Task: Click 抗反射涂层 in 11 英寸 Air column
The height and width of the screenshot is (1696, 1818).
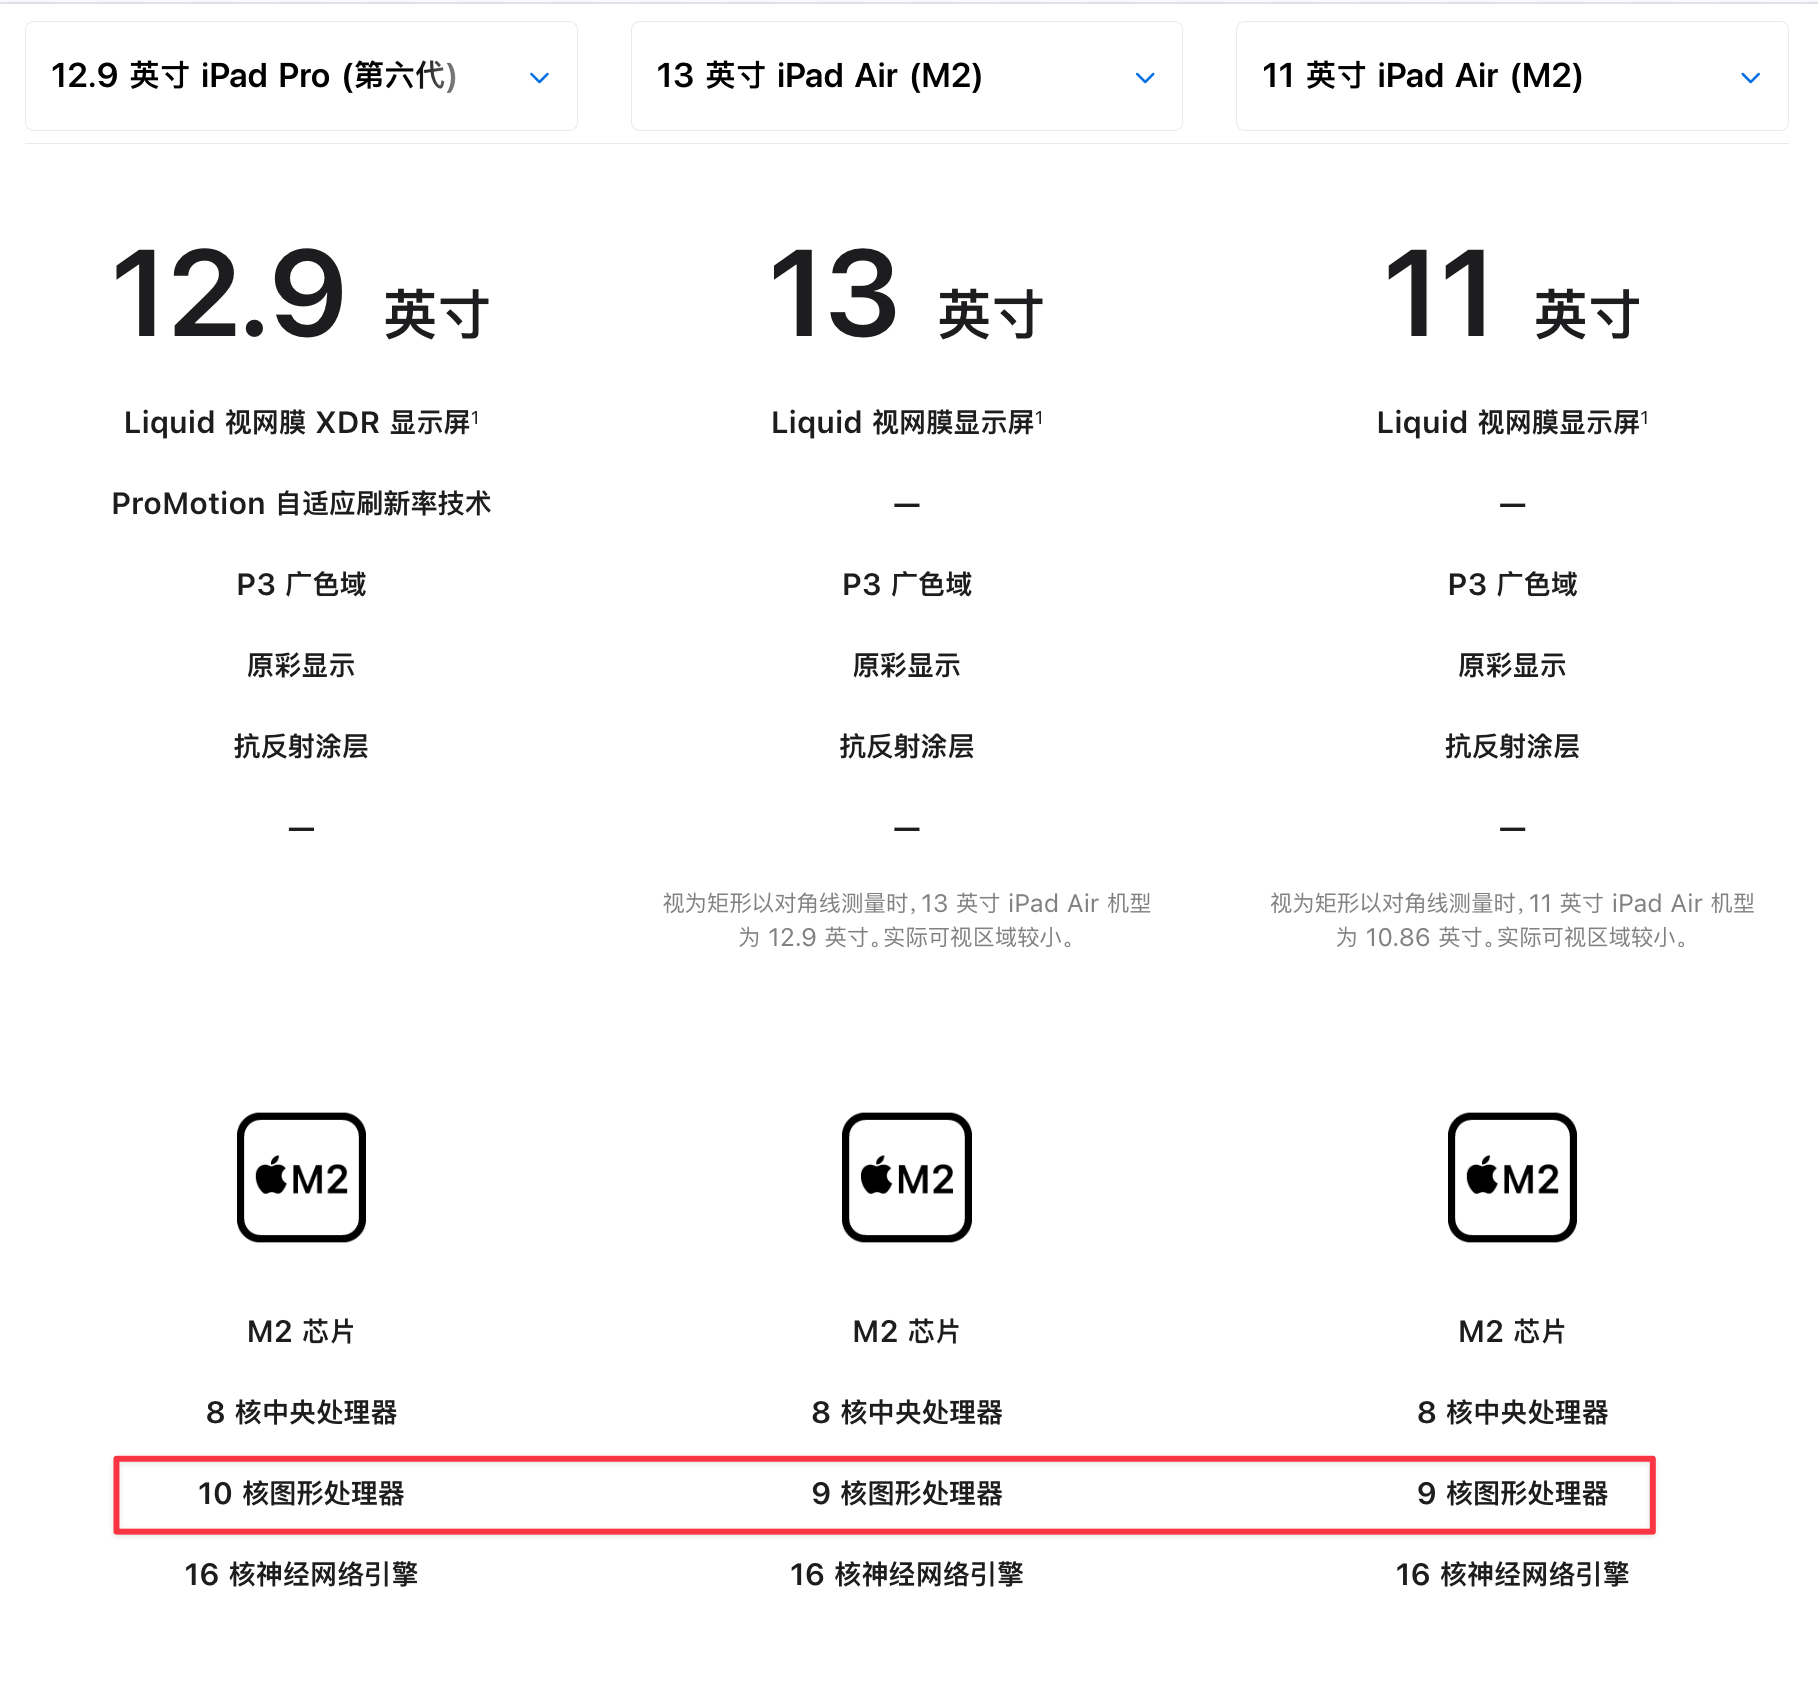Action: [x=1512, y=746]
